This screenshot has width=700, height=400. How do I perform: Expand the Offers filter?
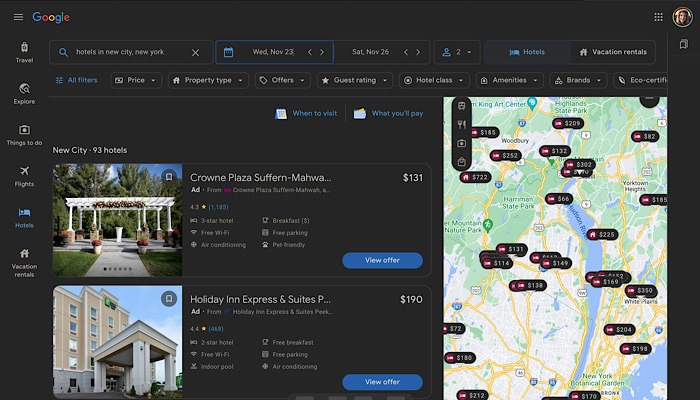click(283, 80)
